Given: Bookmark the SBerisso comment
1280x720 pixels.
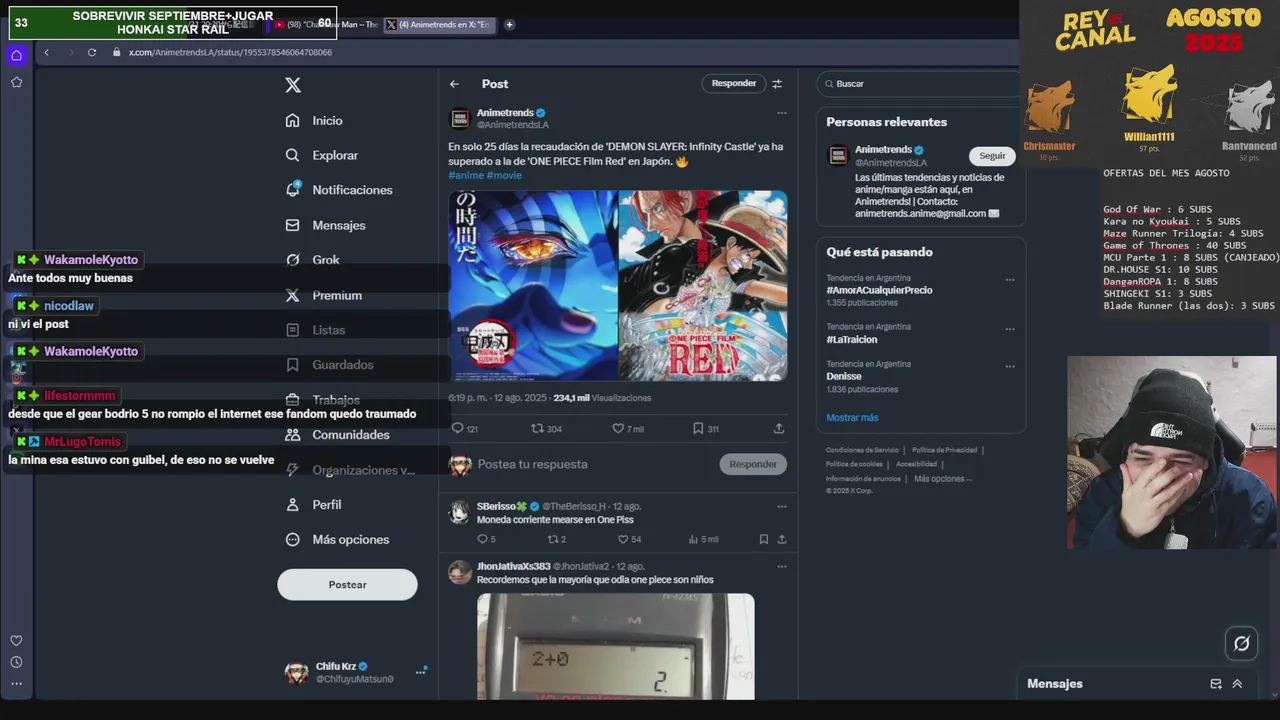Looking at the screenshot, I should pyautogui.click(x=764, y=540).
